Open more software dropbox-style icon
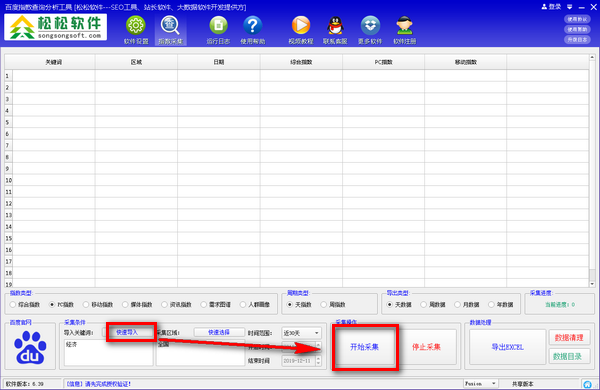The width and height of the screenshot is (600, 390). pyautogui.click(x=370, y=26)
